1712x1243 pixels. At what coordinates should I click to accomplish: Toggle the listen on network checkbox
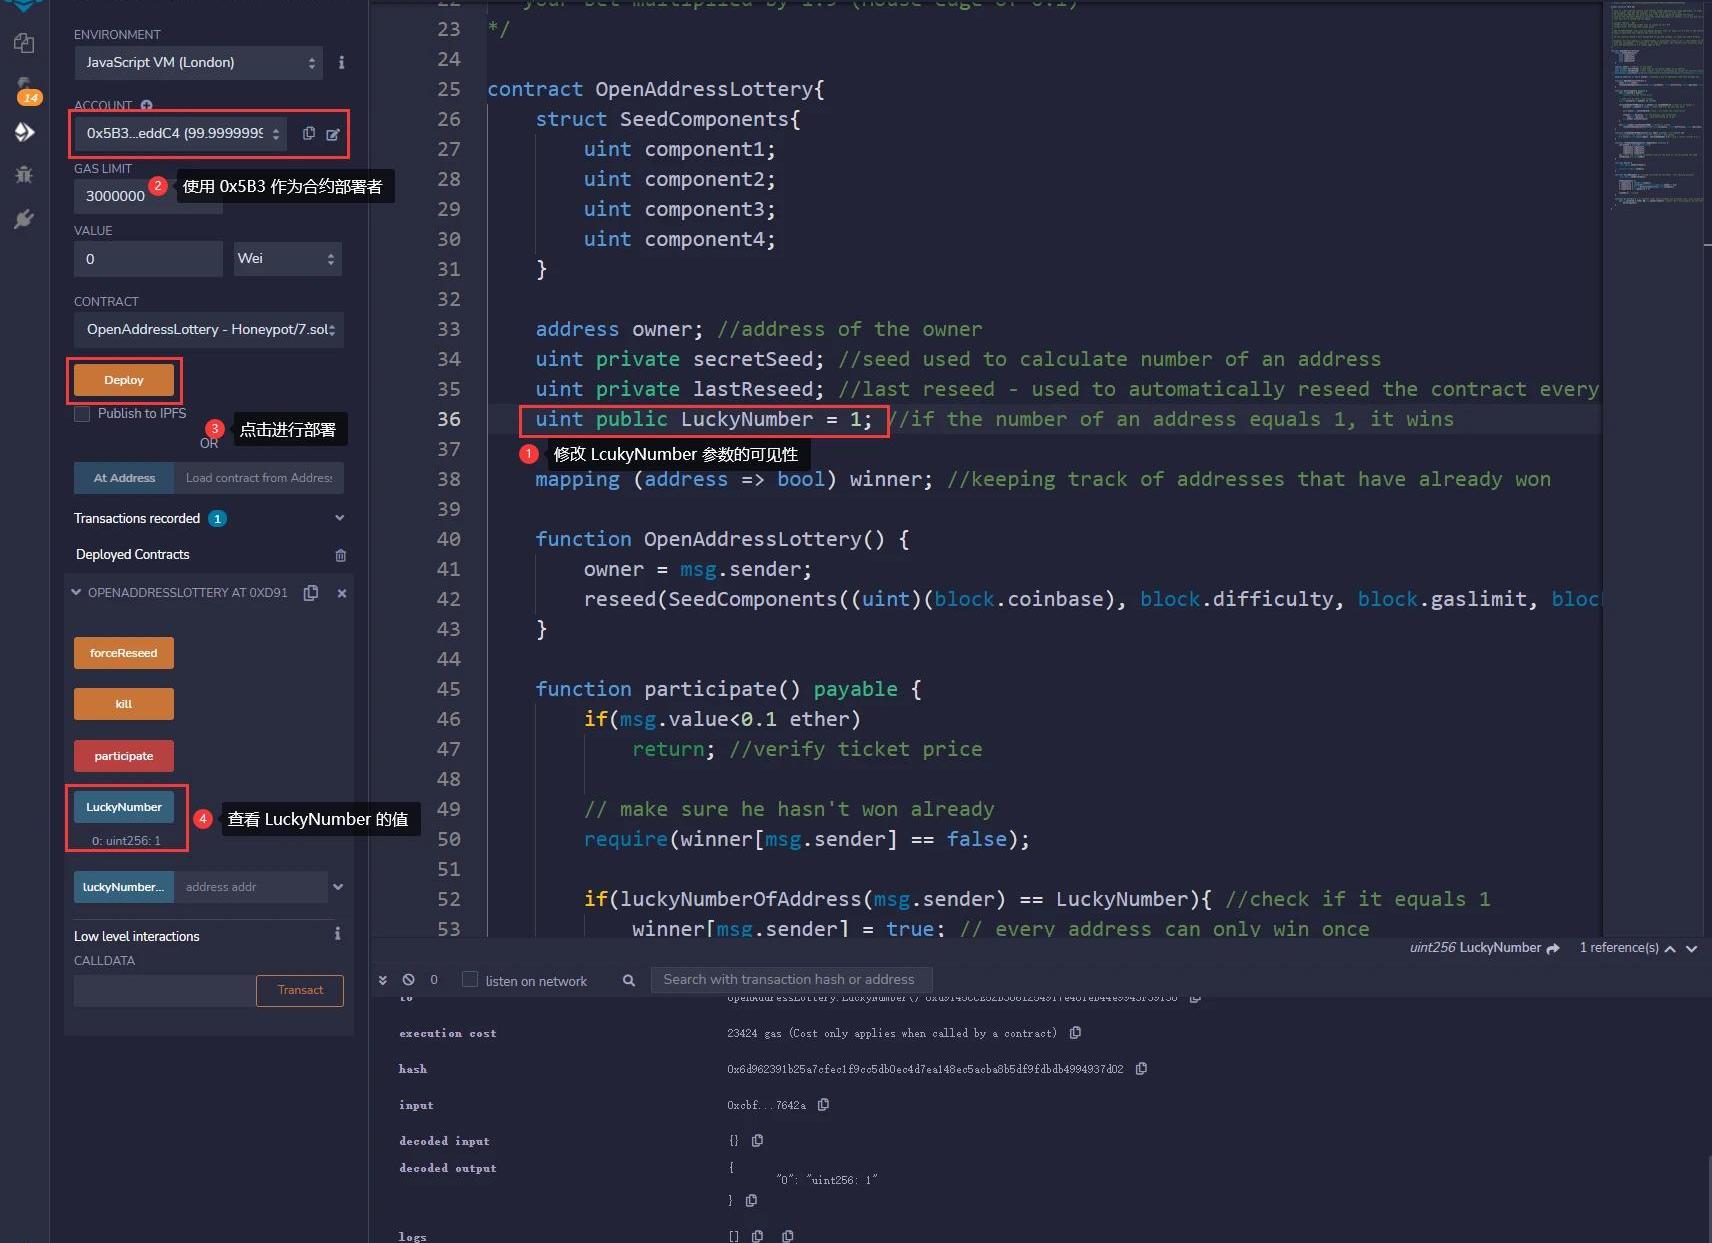470,980
